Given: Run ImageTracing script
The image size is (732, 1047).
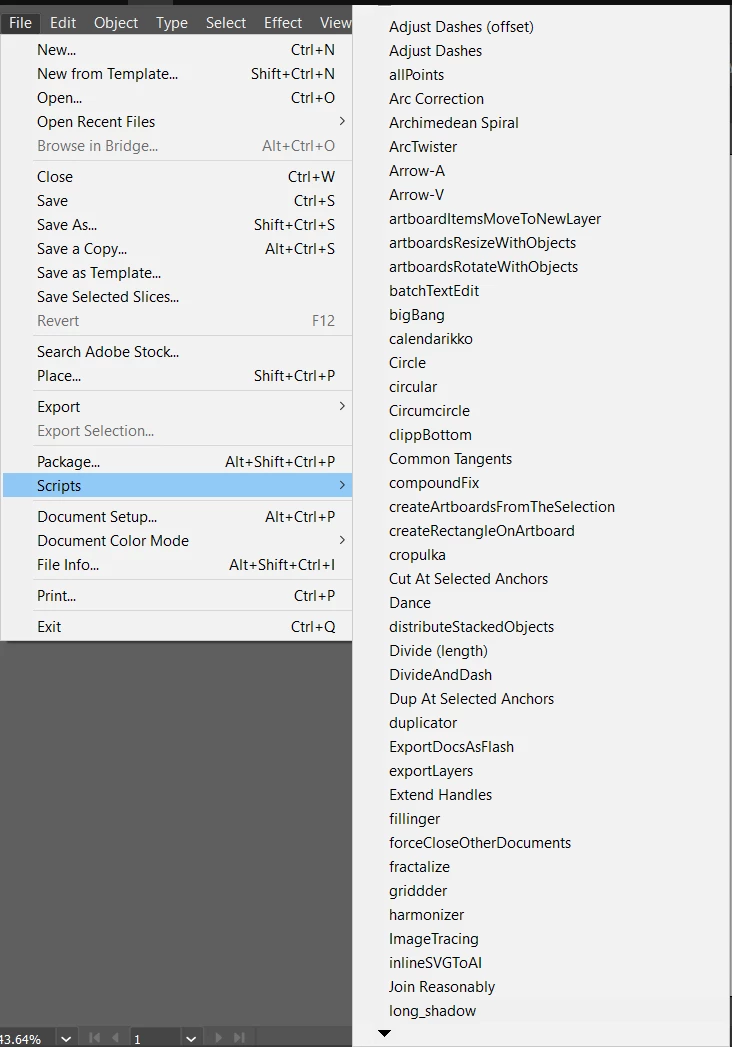Looking at the screenshot, I should (x=433, y=939).
